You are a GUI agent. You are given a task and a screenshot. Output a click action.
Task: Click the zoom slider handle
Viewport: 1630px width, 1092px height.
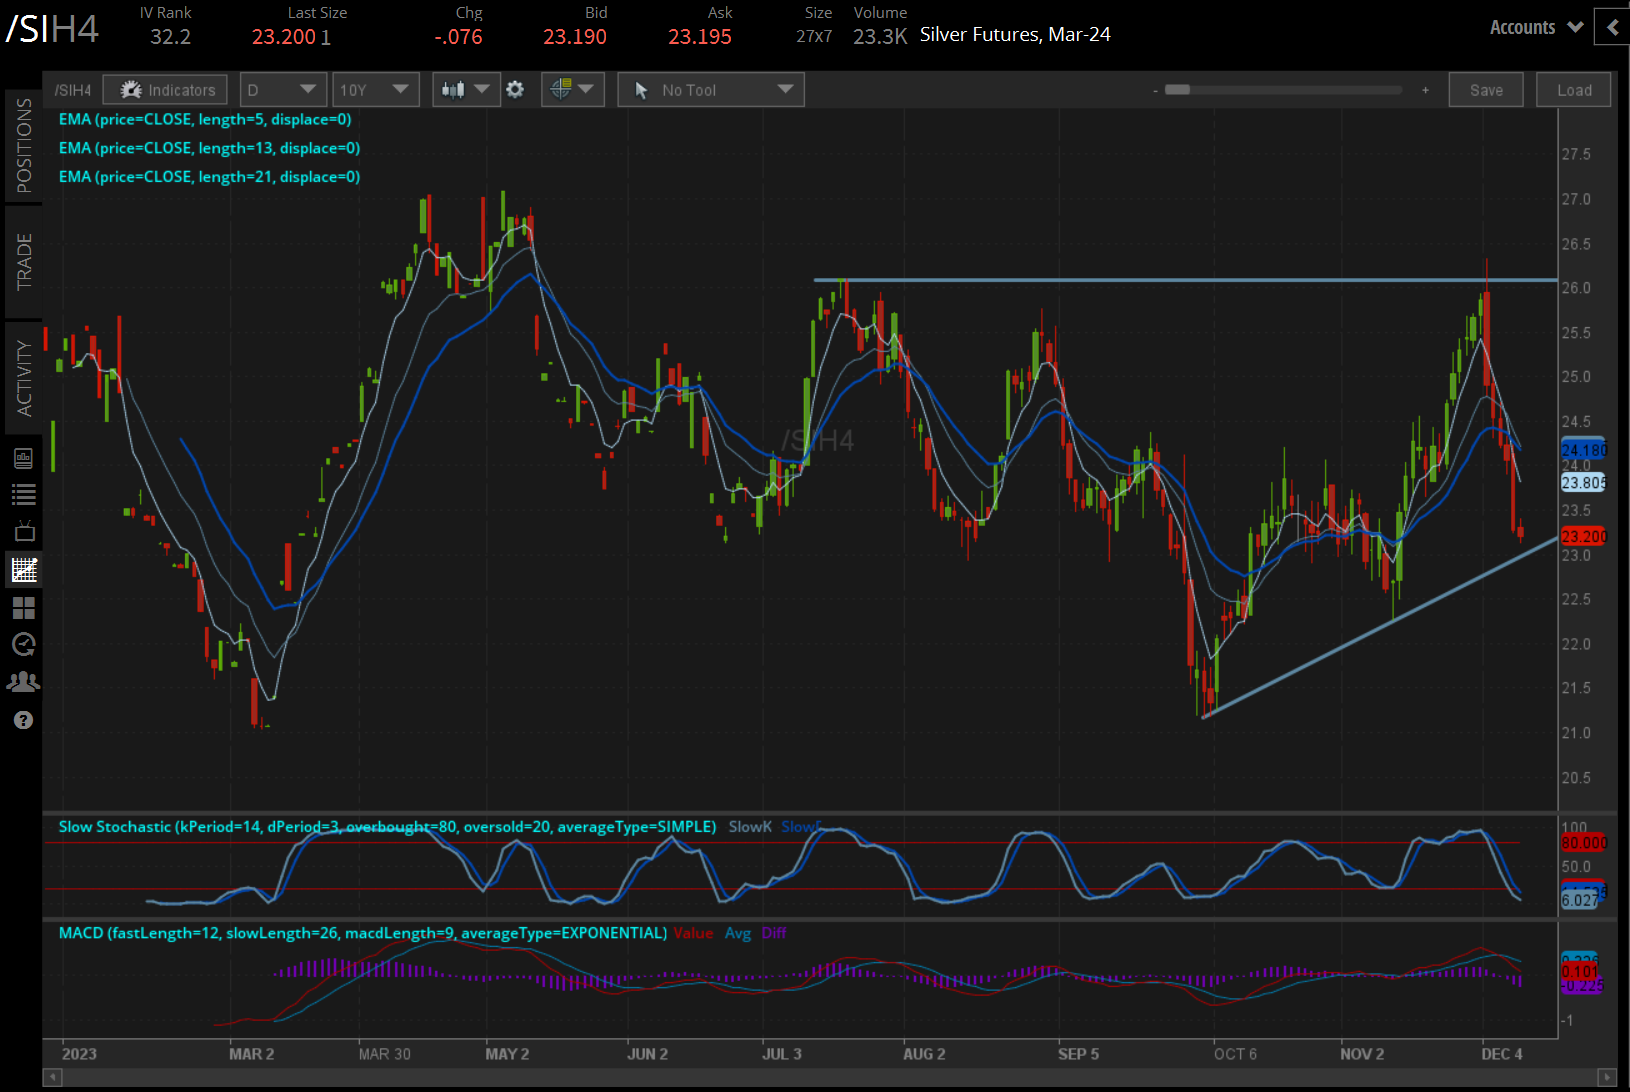point(1177,90)
